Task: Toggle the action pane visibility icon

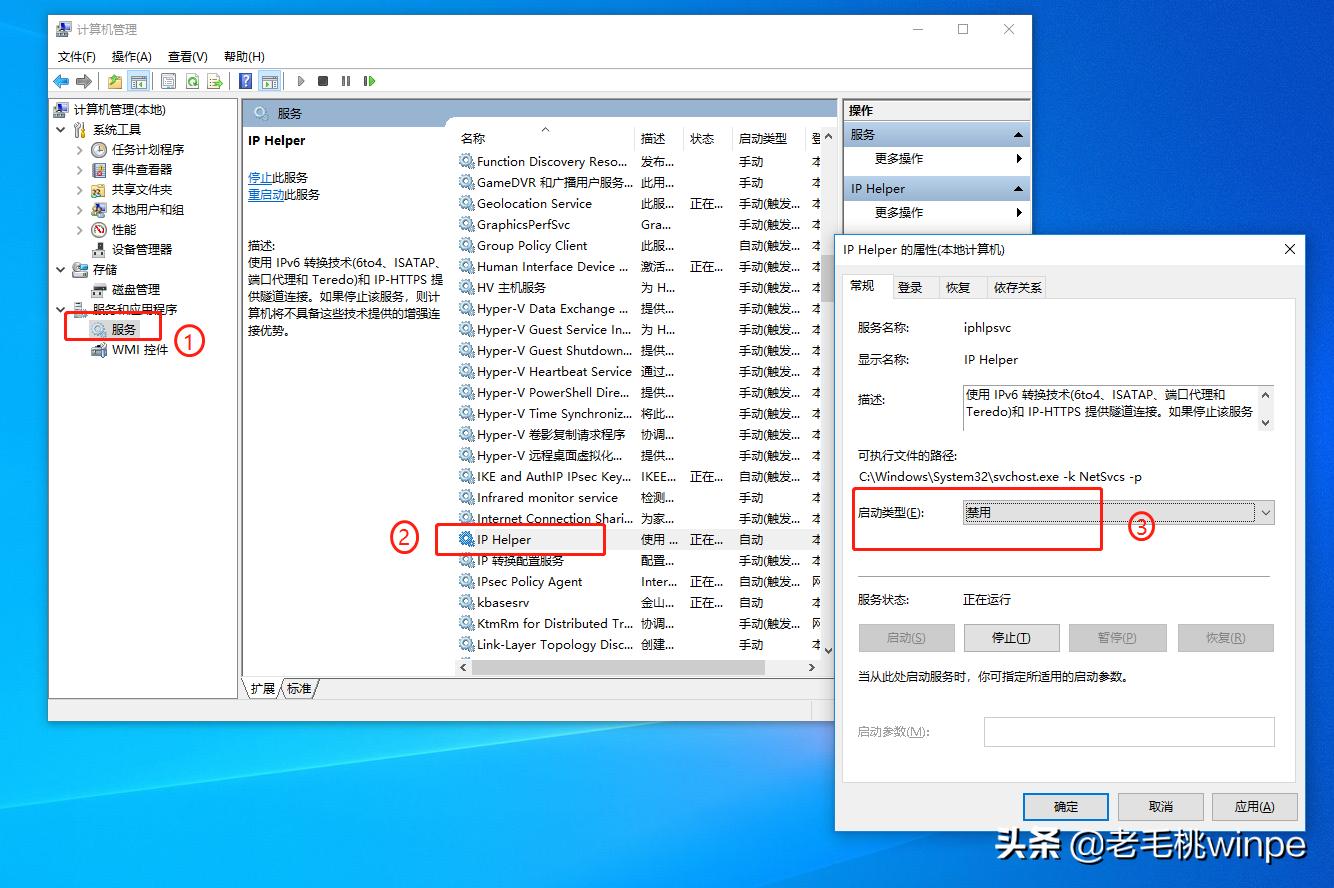Action: point(270,81)
